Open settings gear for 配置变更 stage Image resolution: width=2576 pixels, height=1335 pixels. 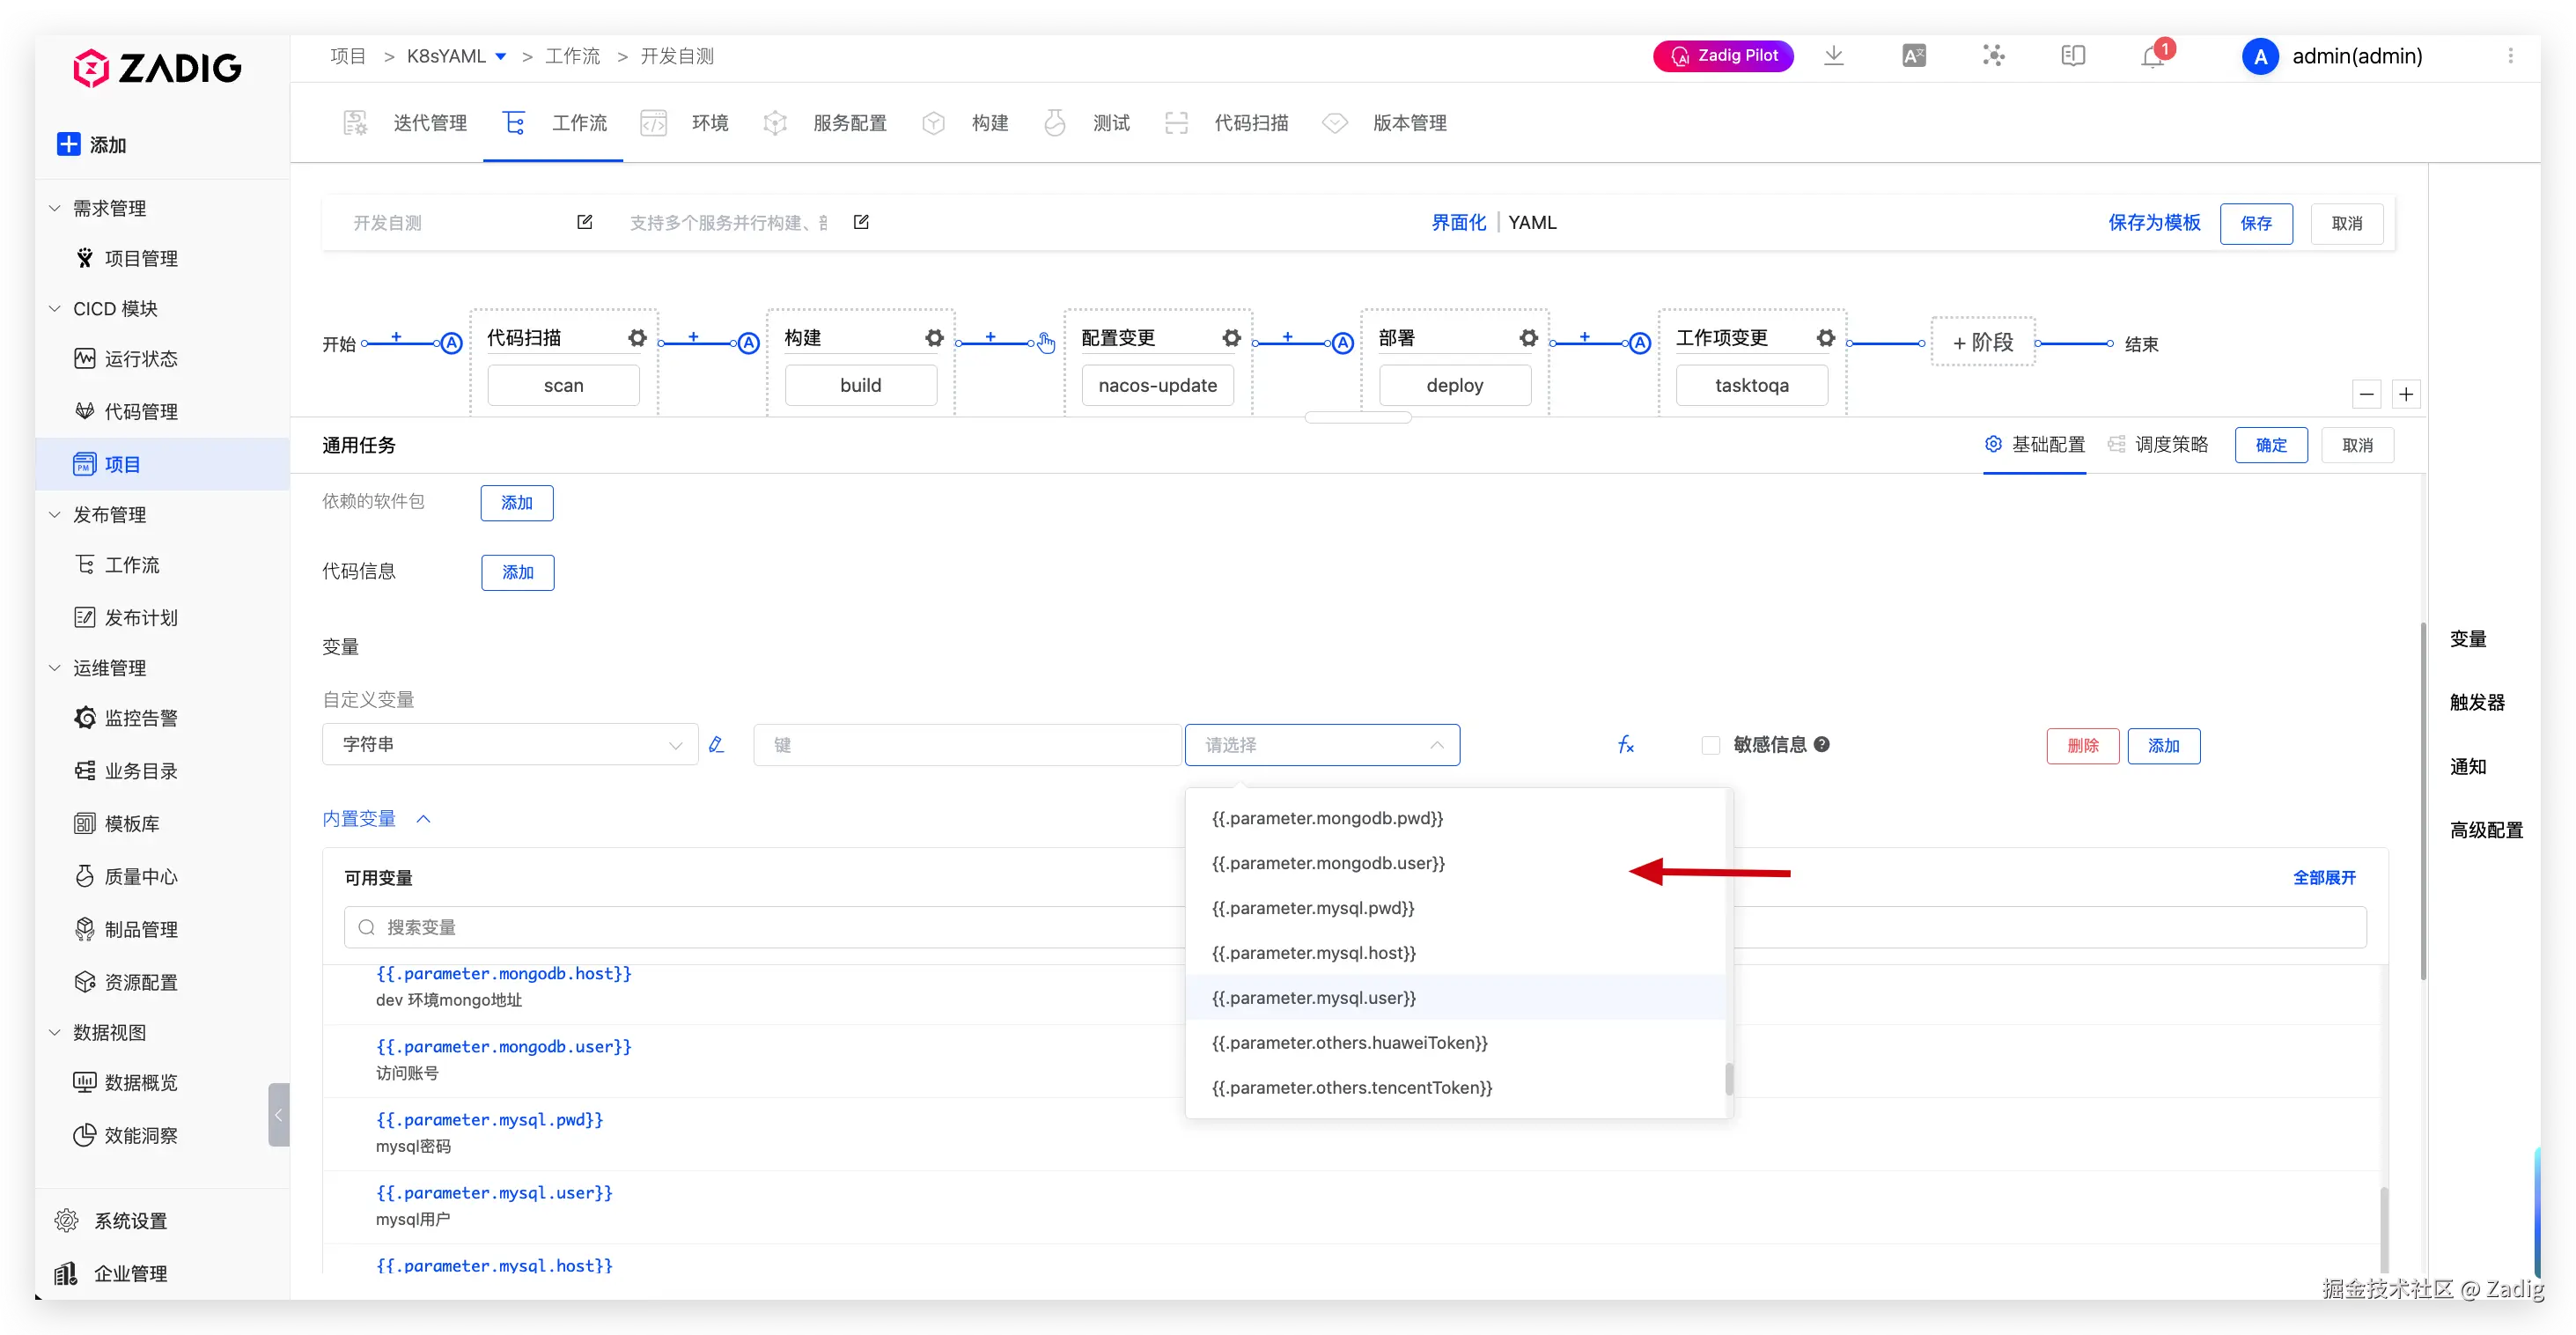pos(1231,338)
